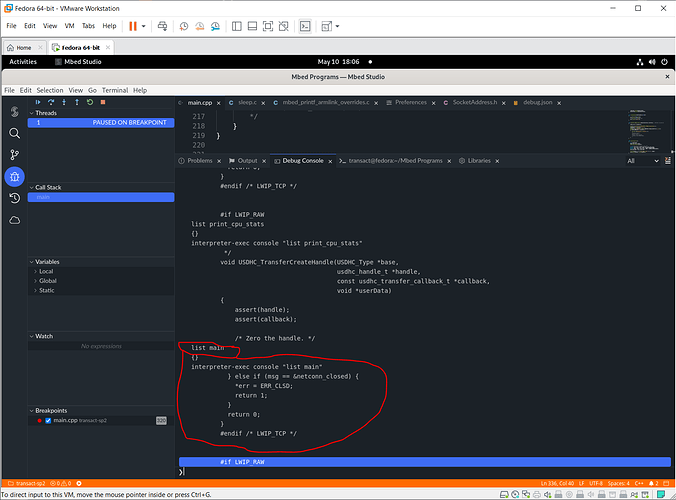Collapse the Threads section

(x=31, y=113)
